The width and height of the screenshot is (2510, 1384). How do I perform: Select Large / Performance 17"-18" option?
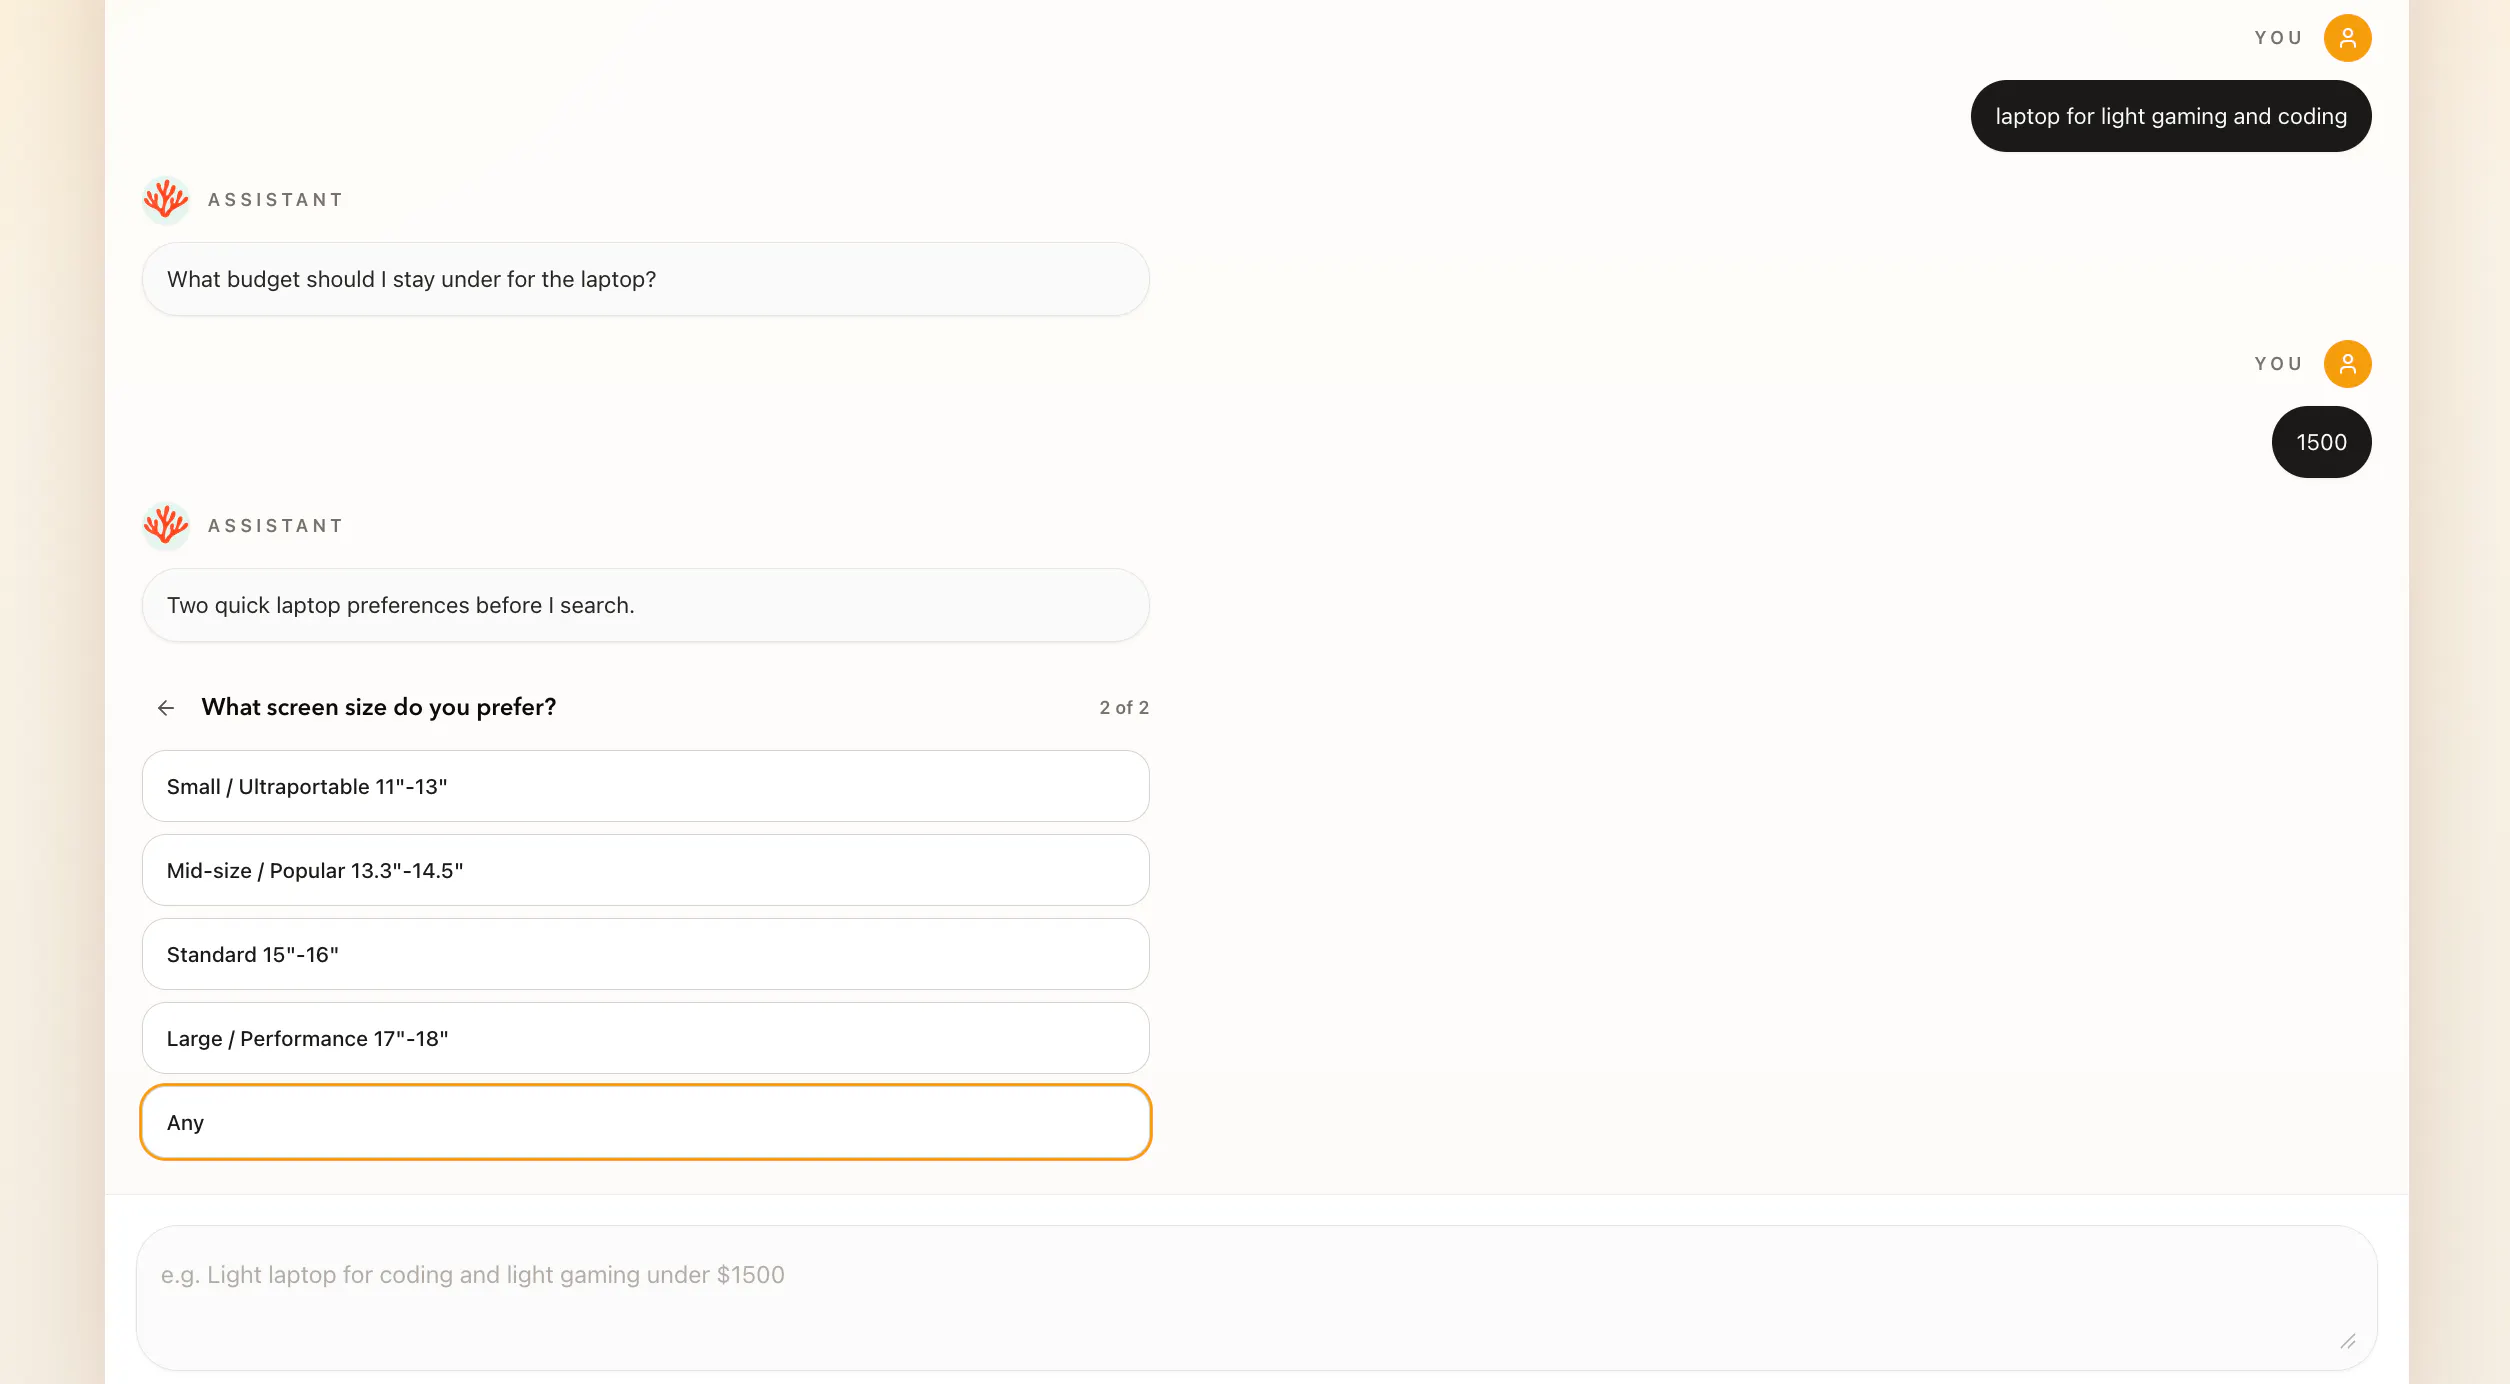pos(645,1038)
